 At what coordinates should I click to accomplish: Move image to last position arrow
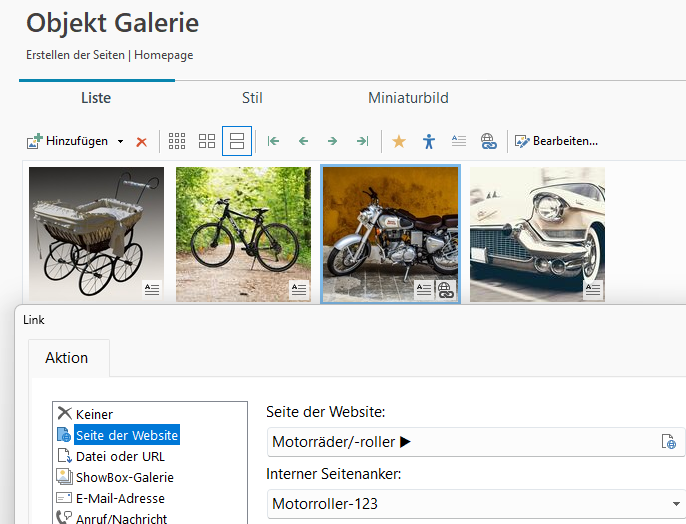(x=362, y=141)
